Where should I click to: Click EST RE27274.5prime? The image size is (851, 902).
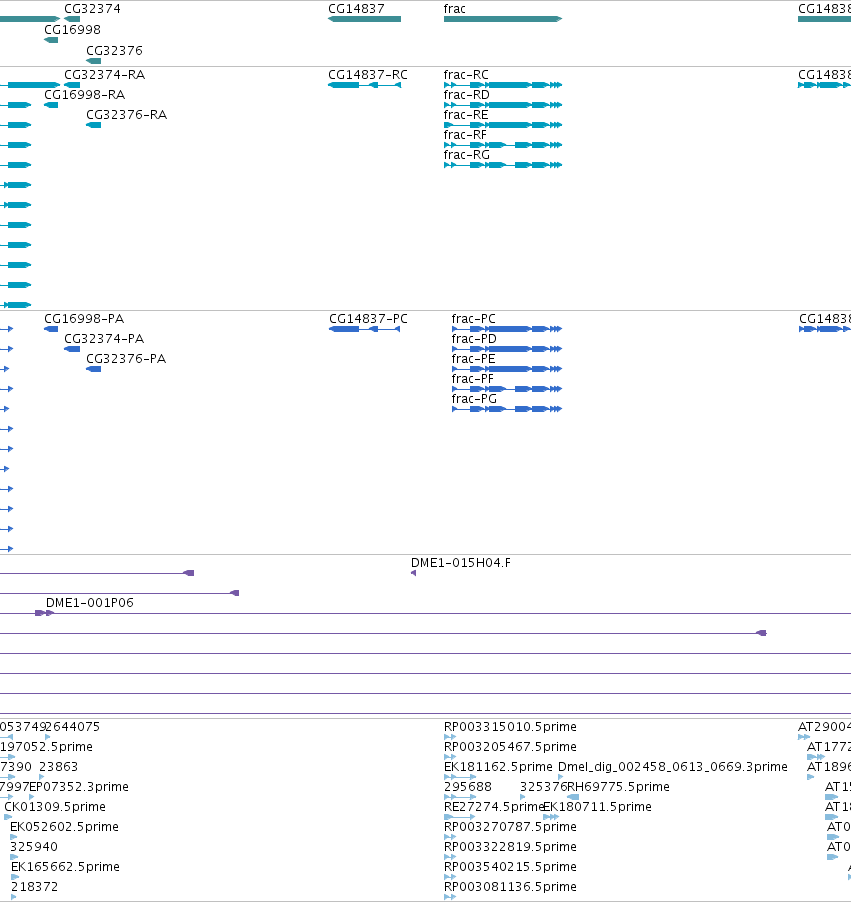pos(460,817)
